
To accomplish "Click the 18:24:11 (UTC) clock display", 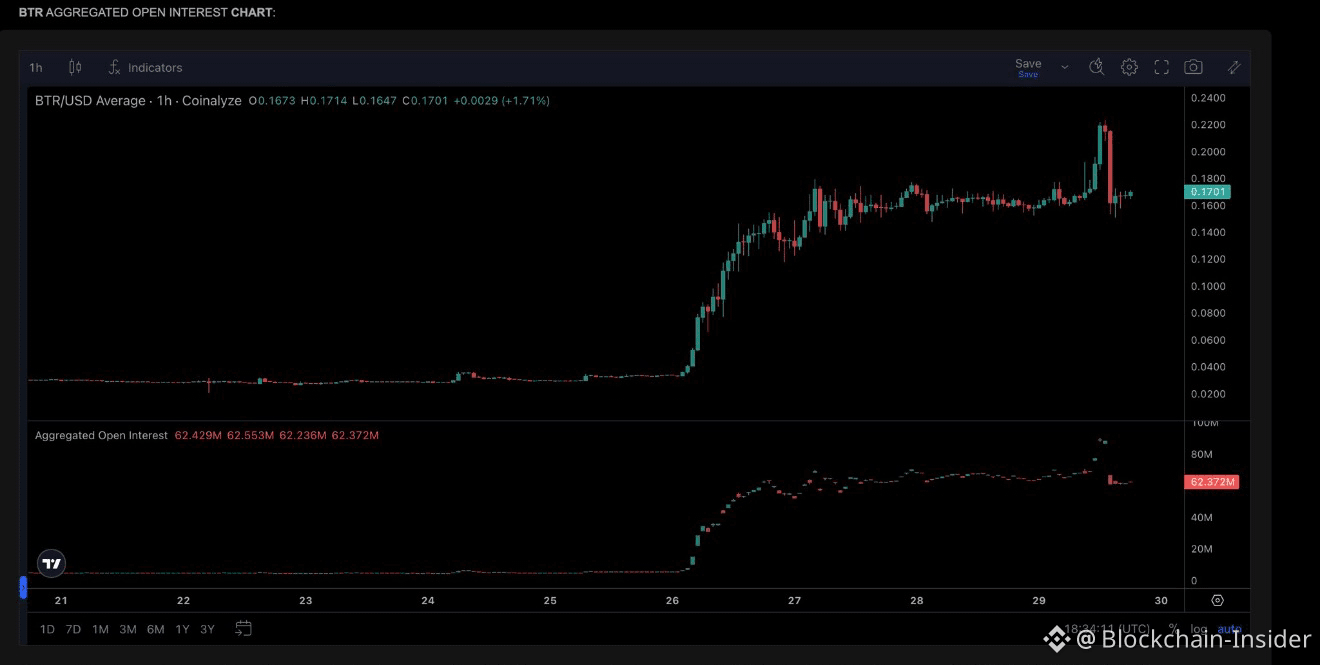I will point(1107,629).
